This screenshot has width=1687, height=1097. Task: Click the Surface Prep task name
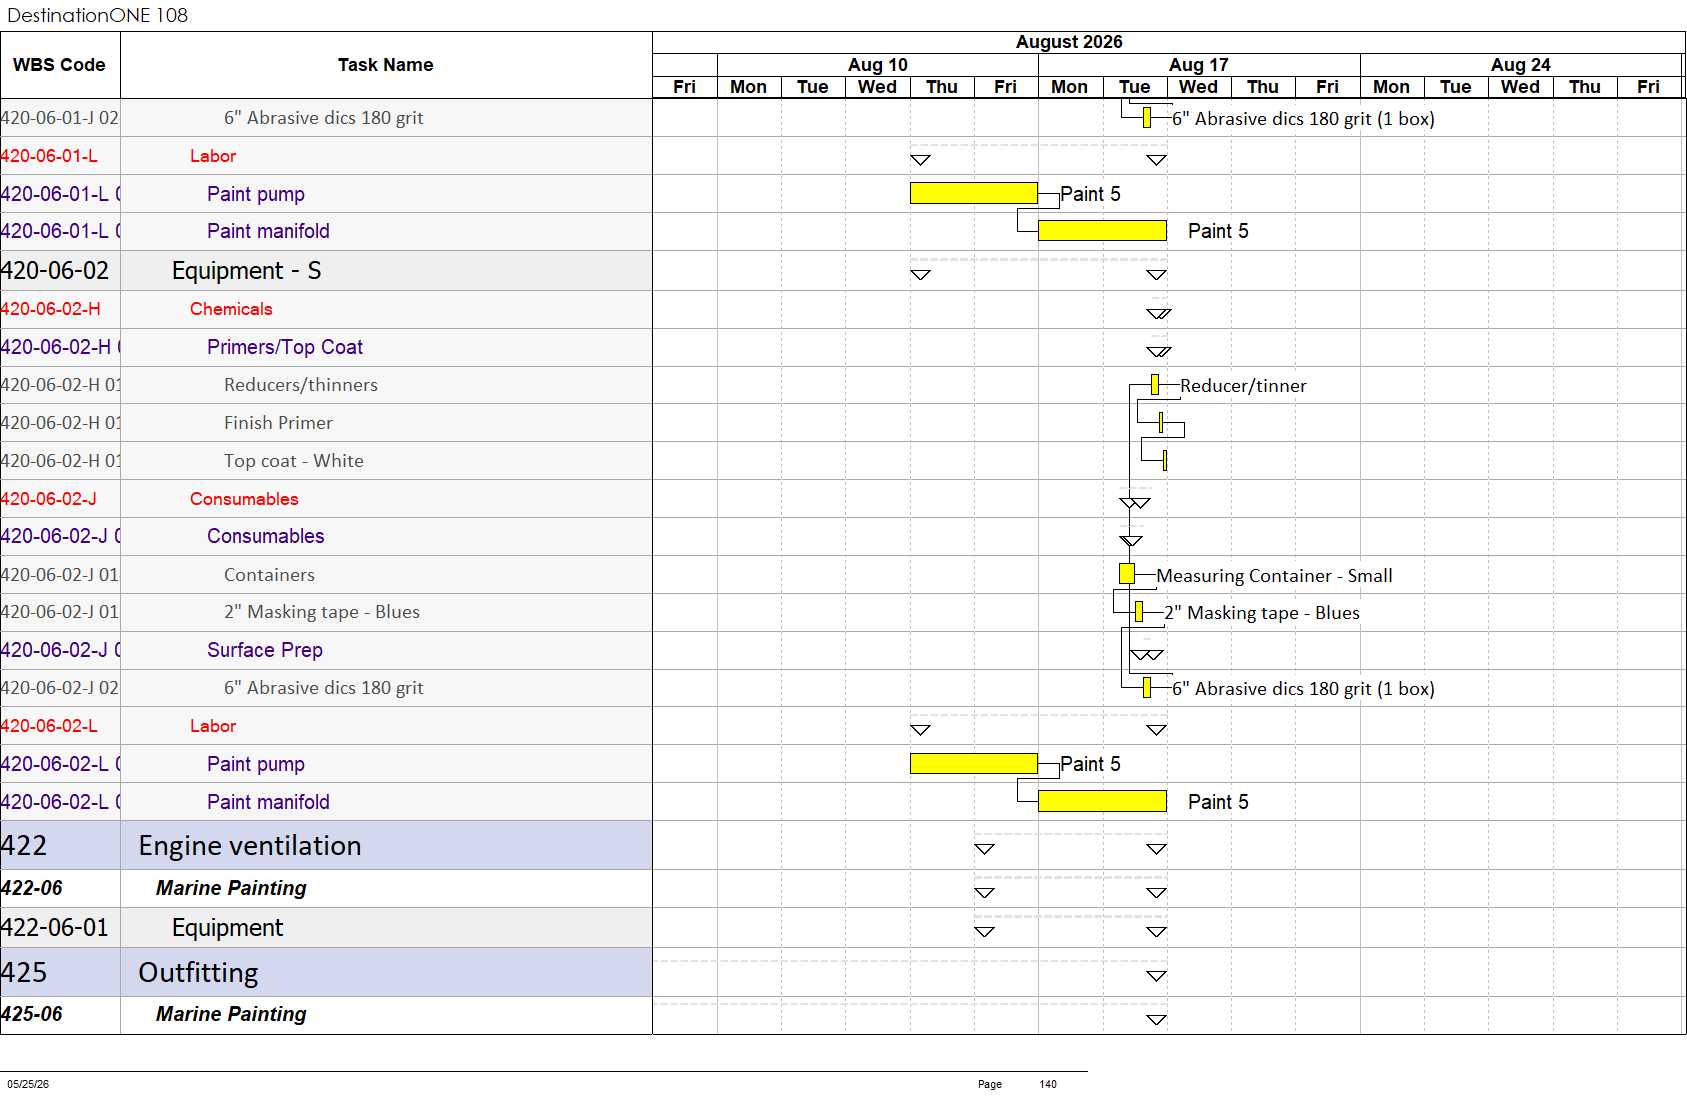(x=265, y=650)
